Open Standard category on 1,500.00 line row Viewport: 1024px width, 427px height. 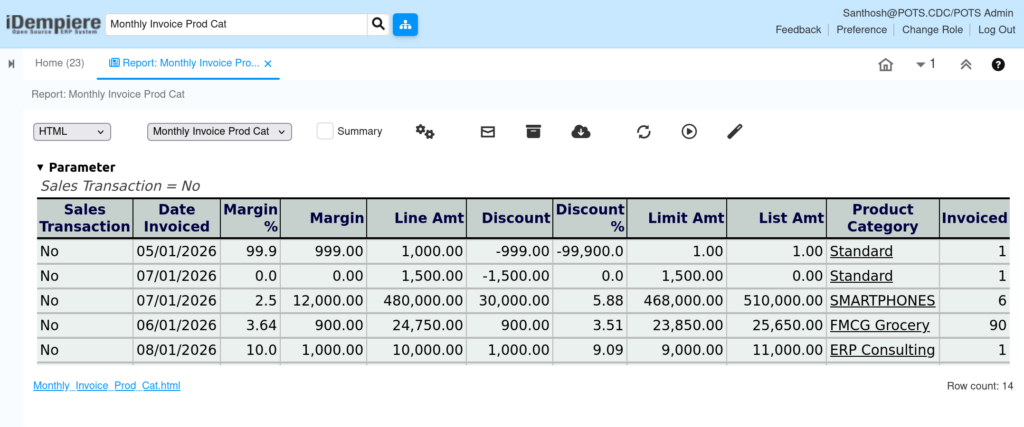coord(861,276)
